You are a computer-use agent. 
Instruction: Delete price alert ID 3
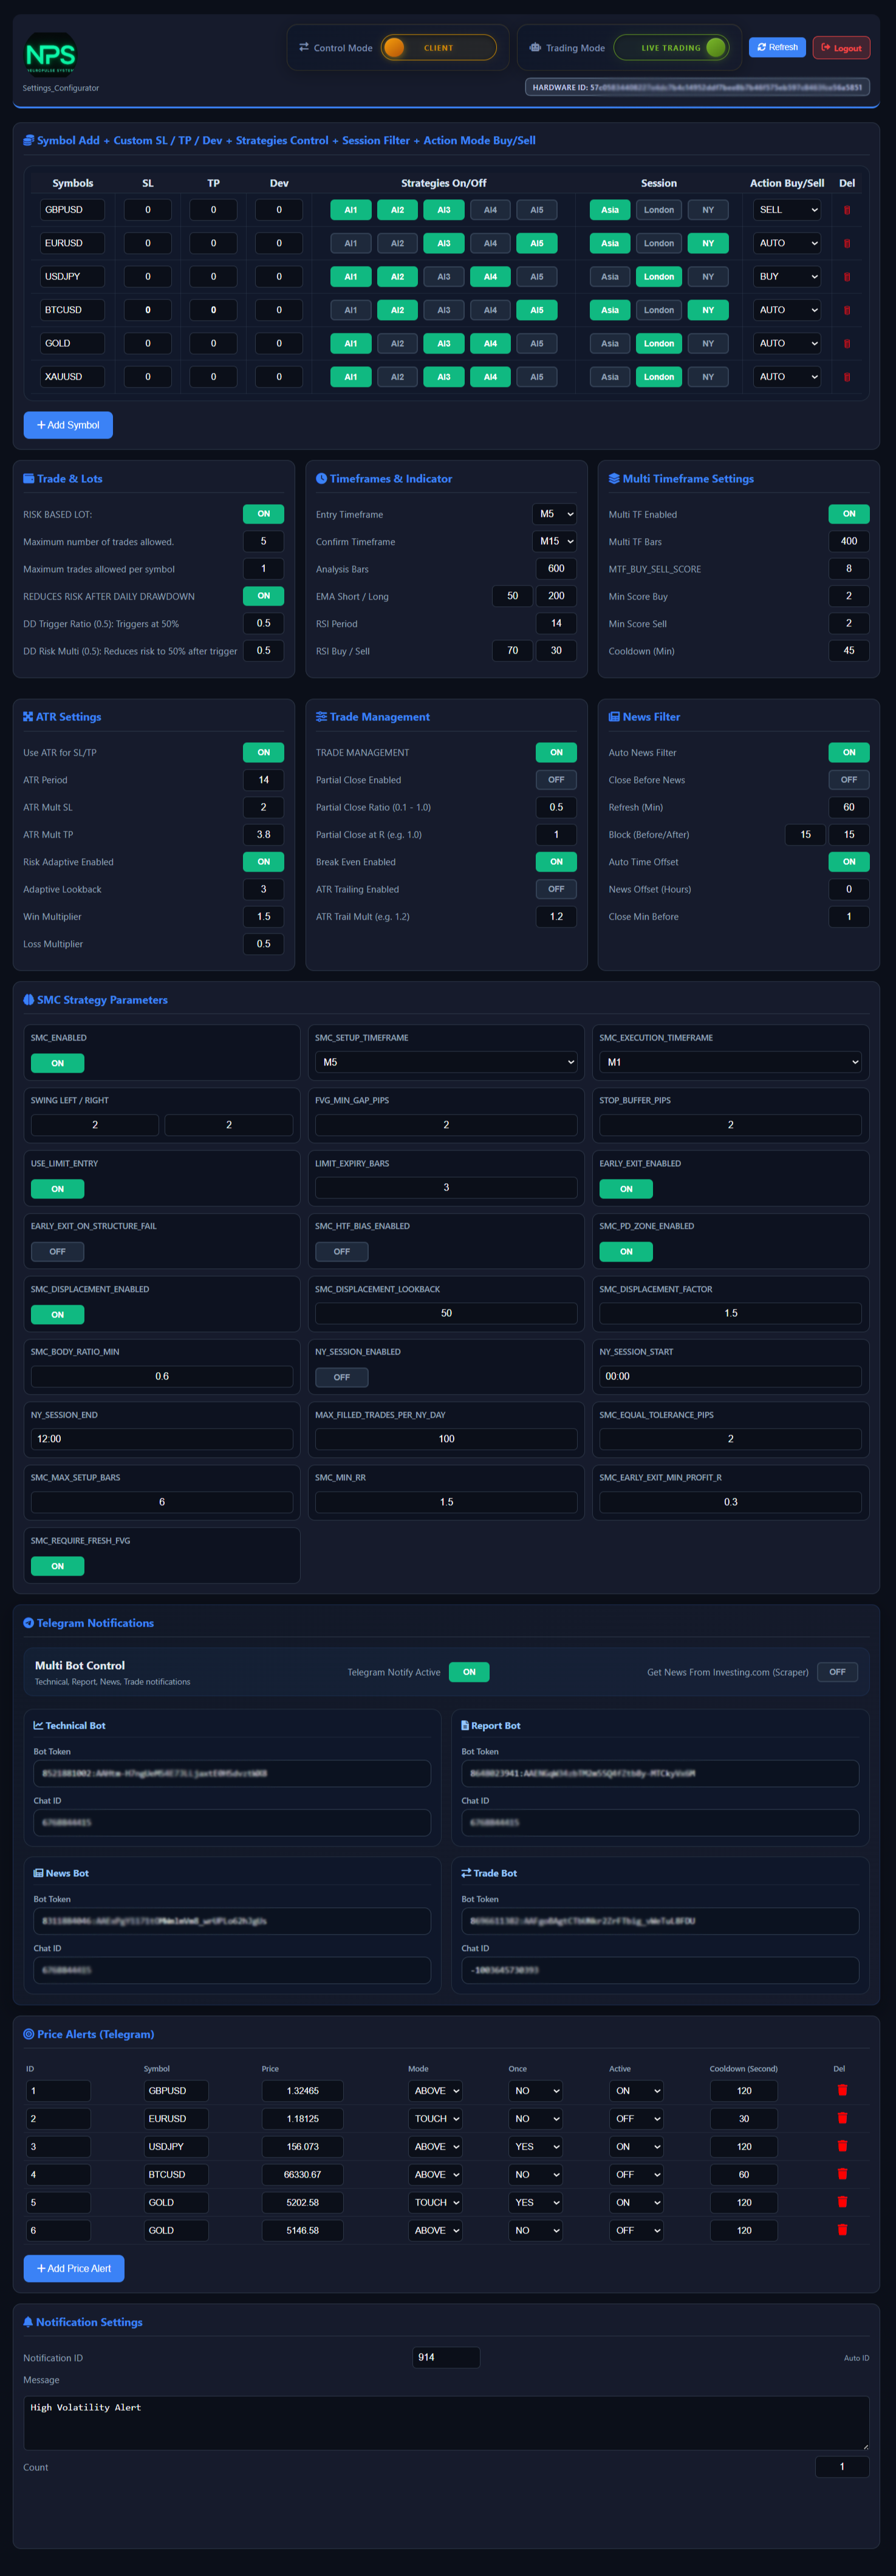842,2146
